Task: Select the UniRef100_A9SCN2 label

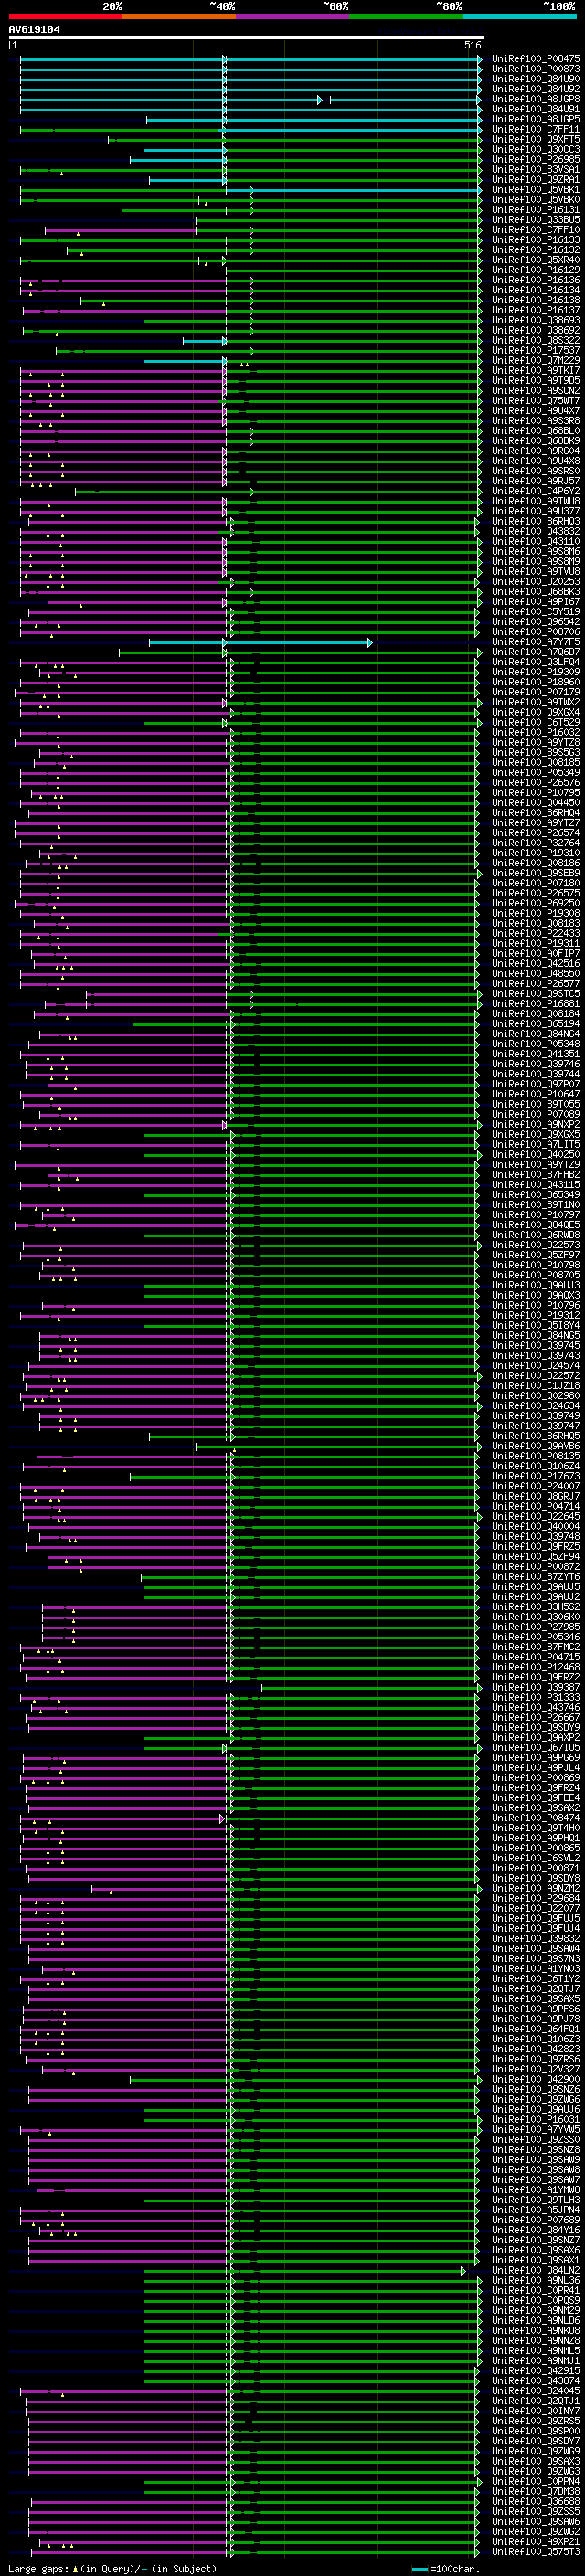Action: [535, 390]
